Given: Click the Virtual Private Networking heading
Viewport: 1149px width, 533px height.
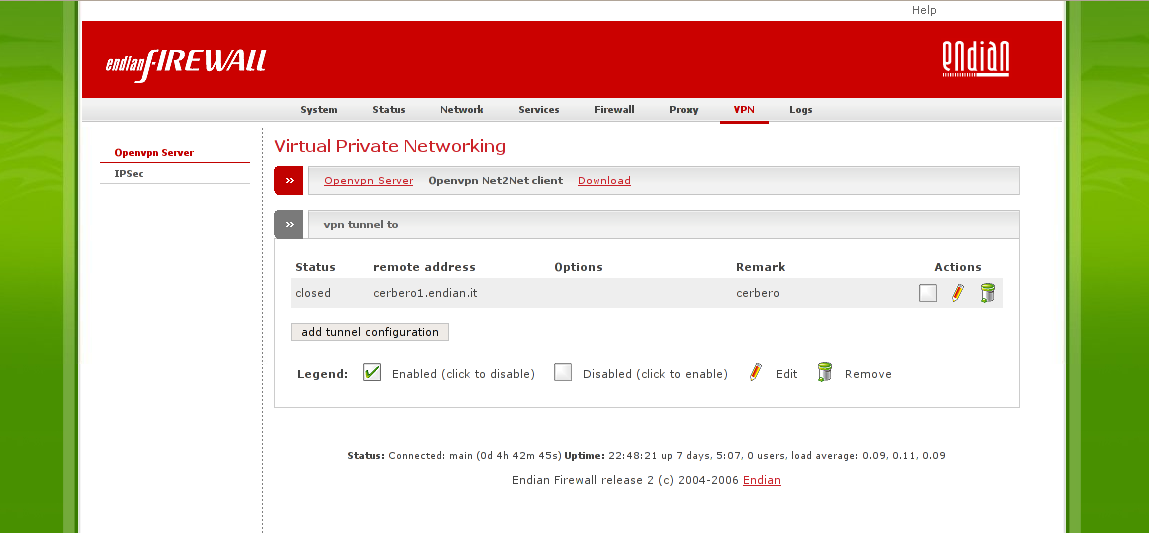Looking at the screenshot, I should (x=390, y=146).
